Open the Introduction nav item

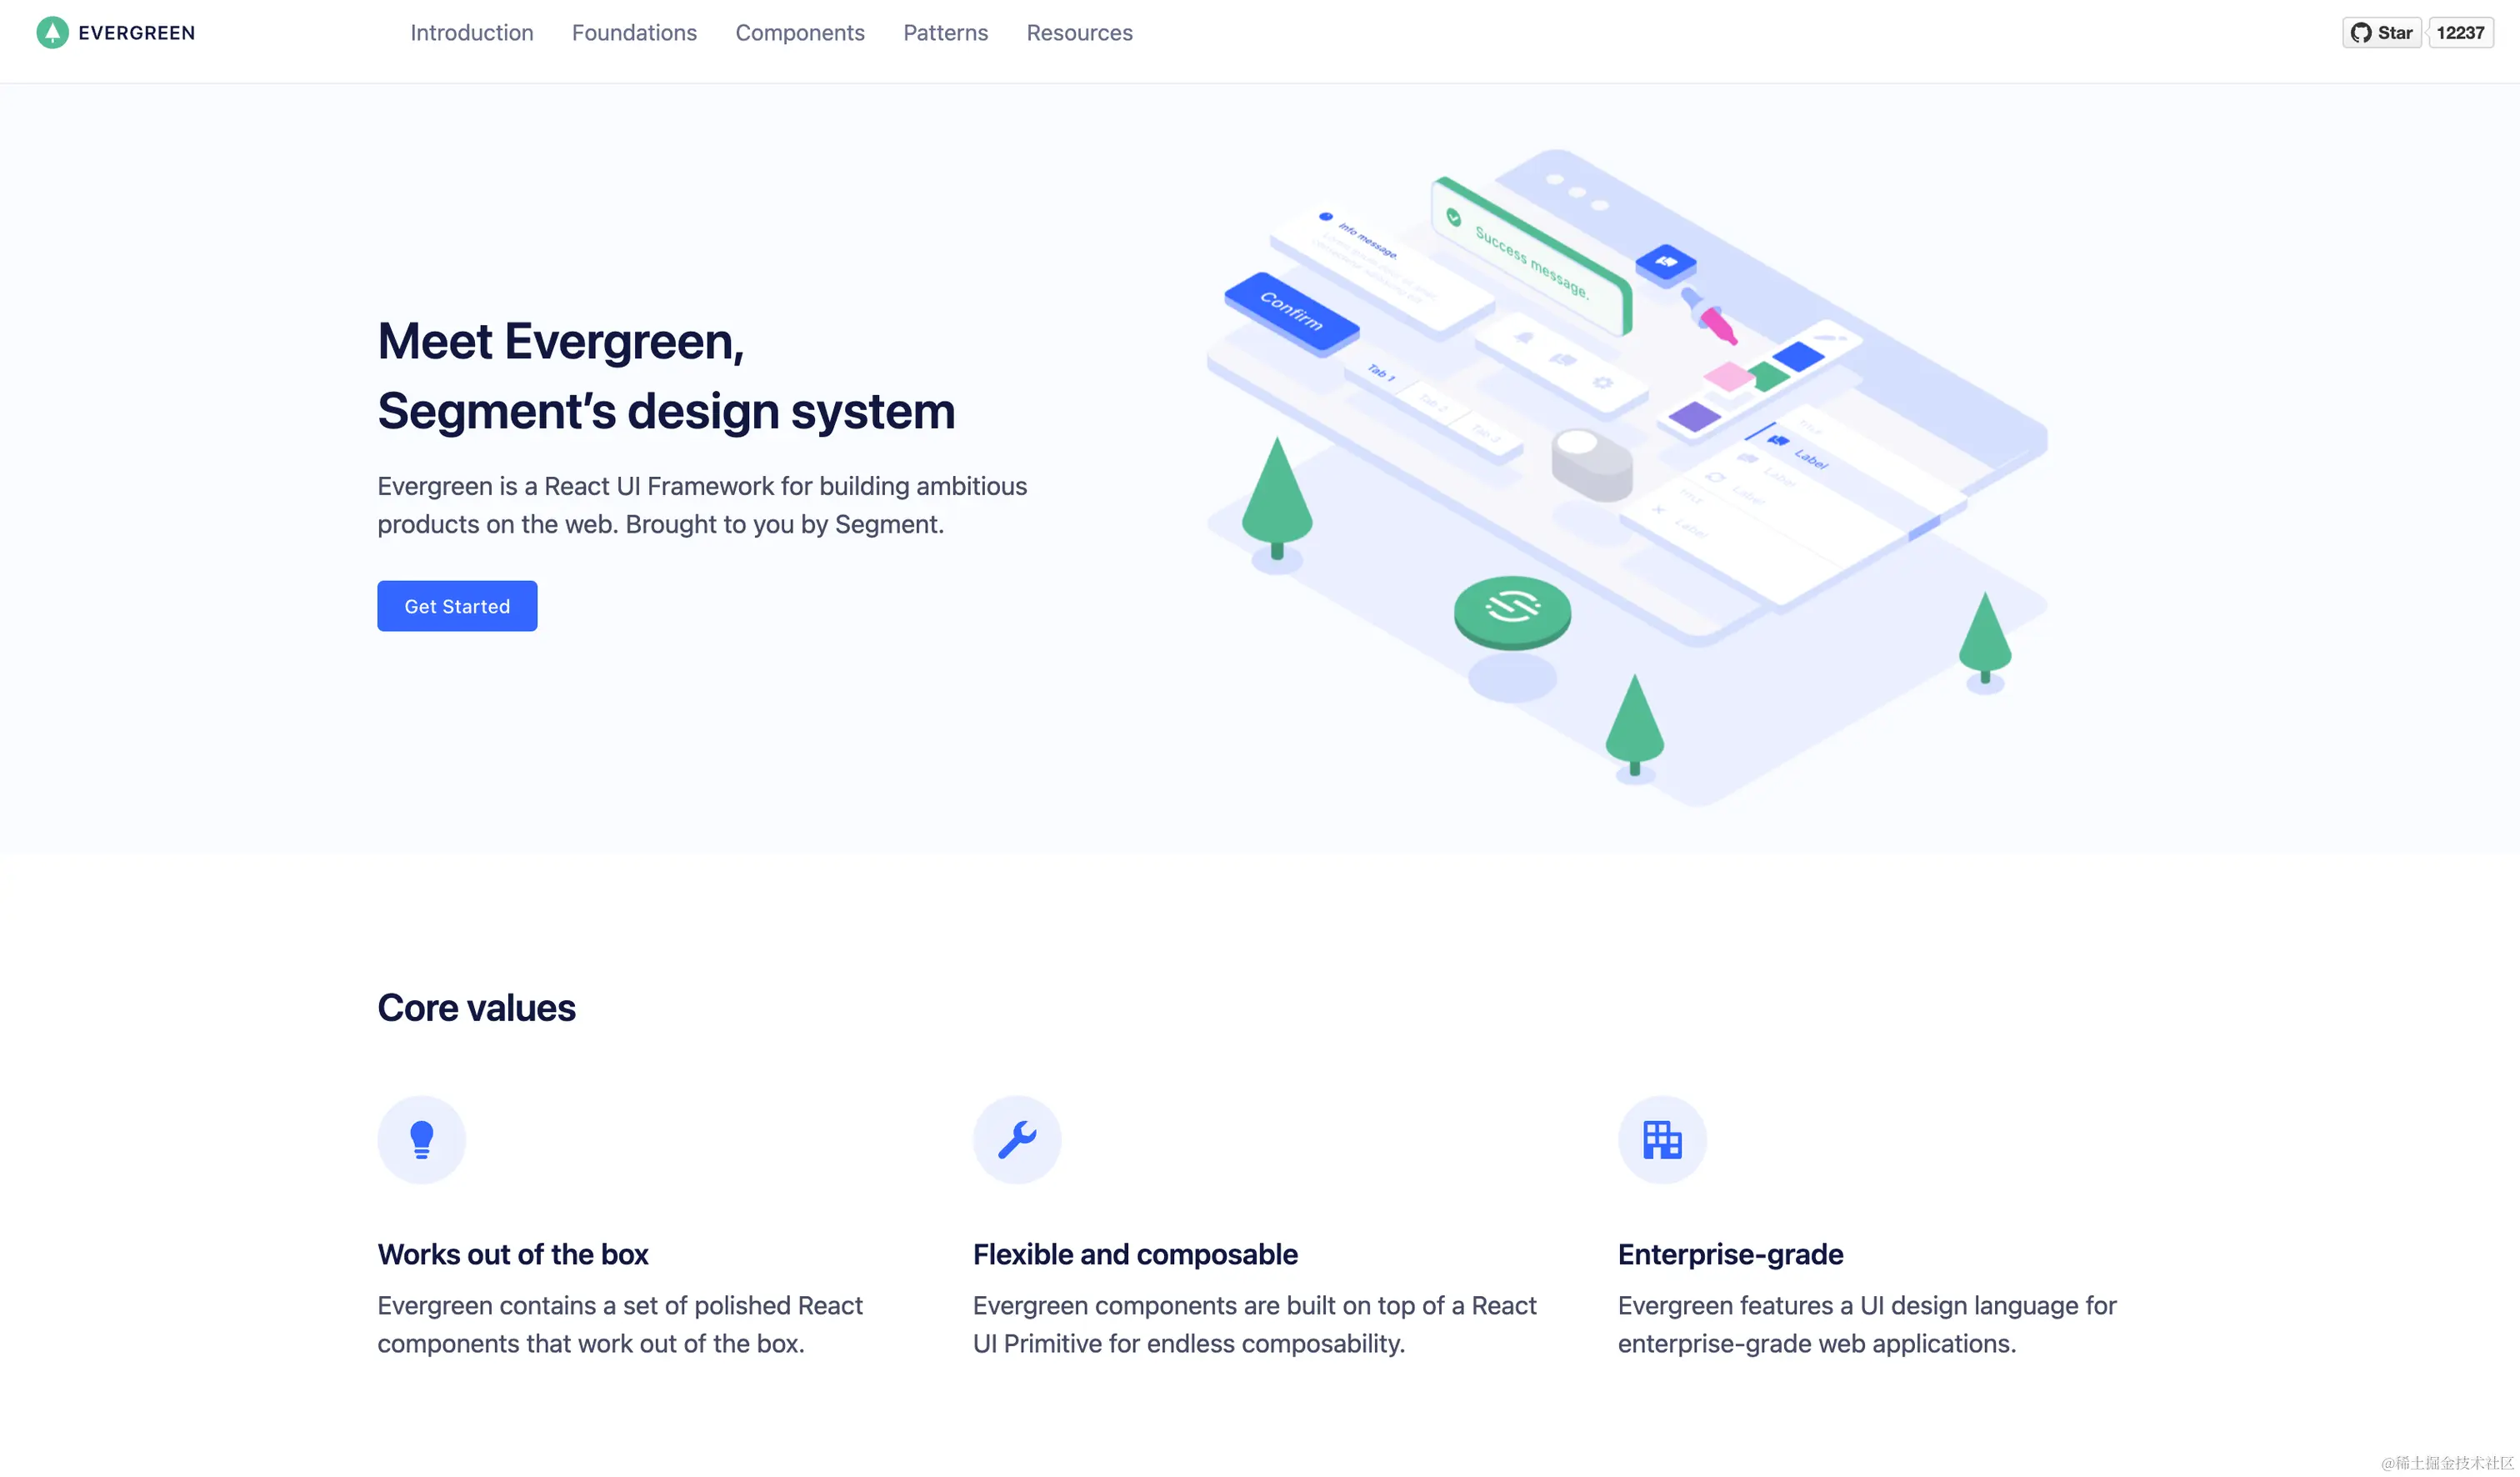click(x=472, y=33)
